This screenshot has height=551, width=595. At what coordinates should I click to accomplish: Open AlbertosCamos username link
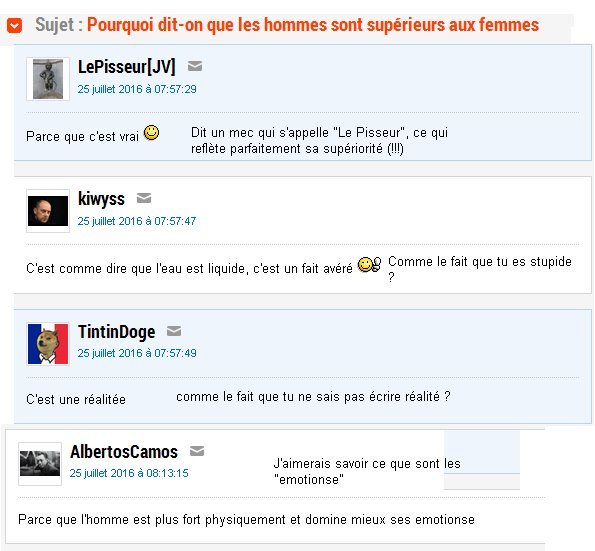[x=124, y=452]
